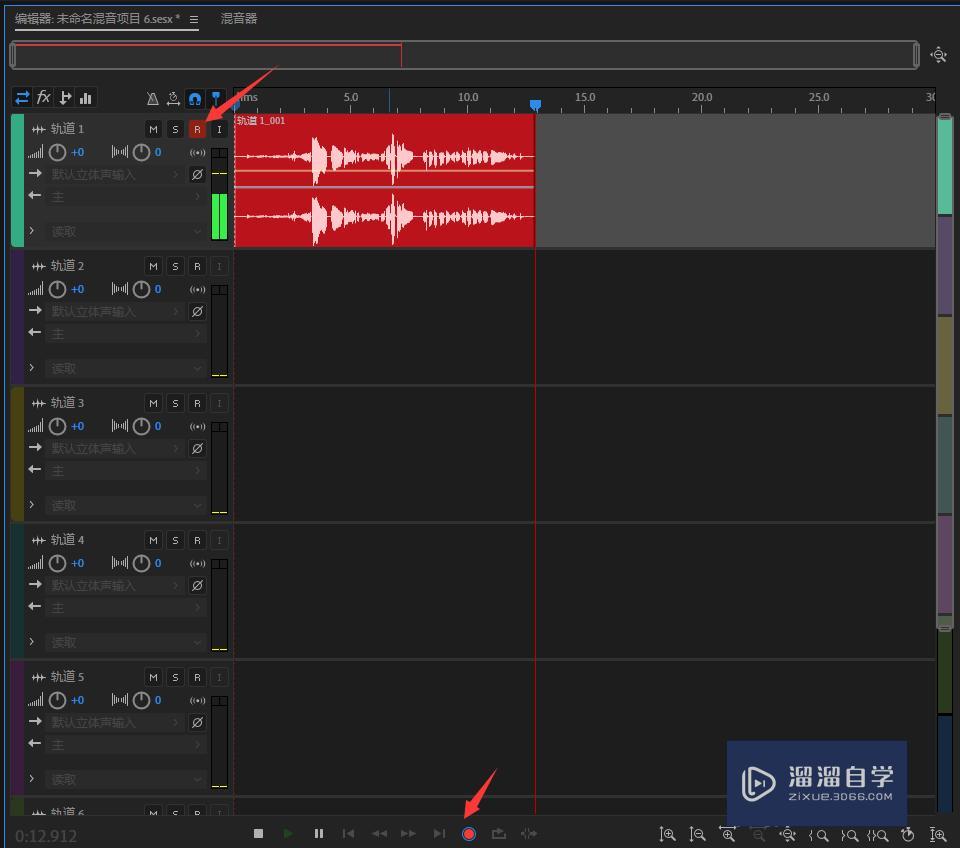
Task: Open input dropdown of 轨道 2
Action: (x=115, y=312)
